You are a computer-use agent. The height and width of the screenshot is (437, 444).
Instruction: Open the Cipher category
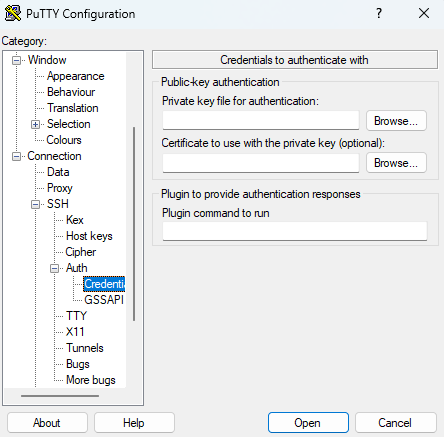(81, 252)
